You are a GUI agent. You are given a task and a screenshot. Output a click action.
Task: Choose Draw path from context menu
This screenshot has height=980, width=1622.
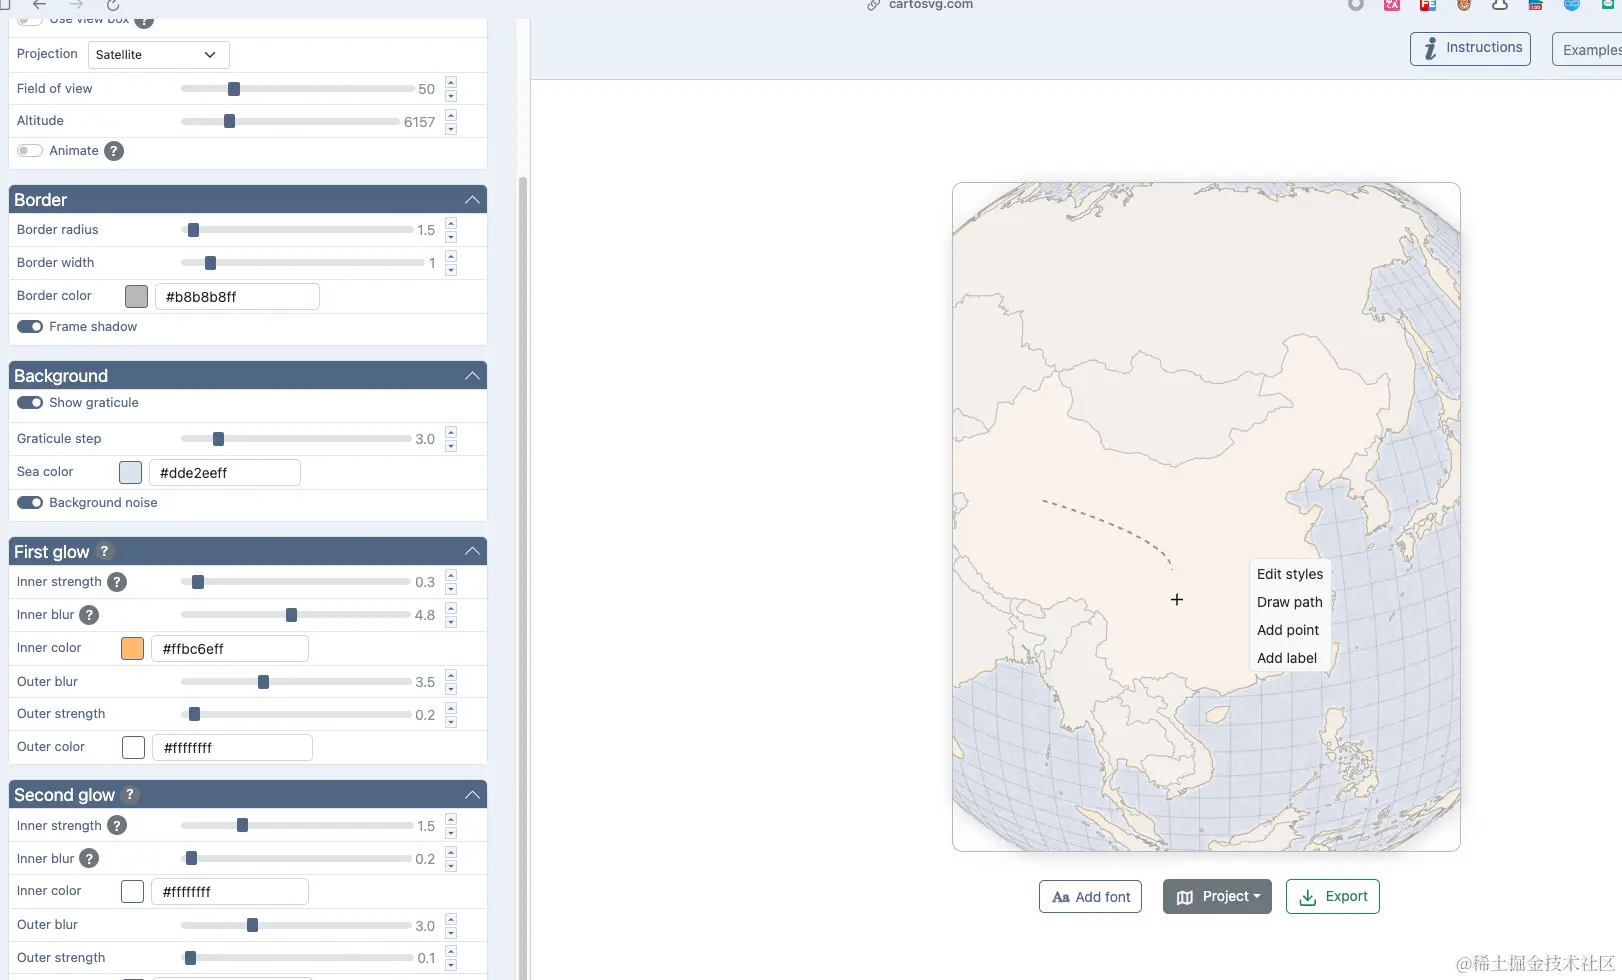(x=1289, y=602)
